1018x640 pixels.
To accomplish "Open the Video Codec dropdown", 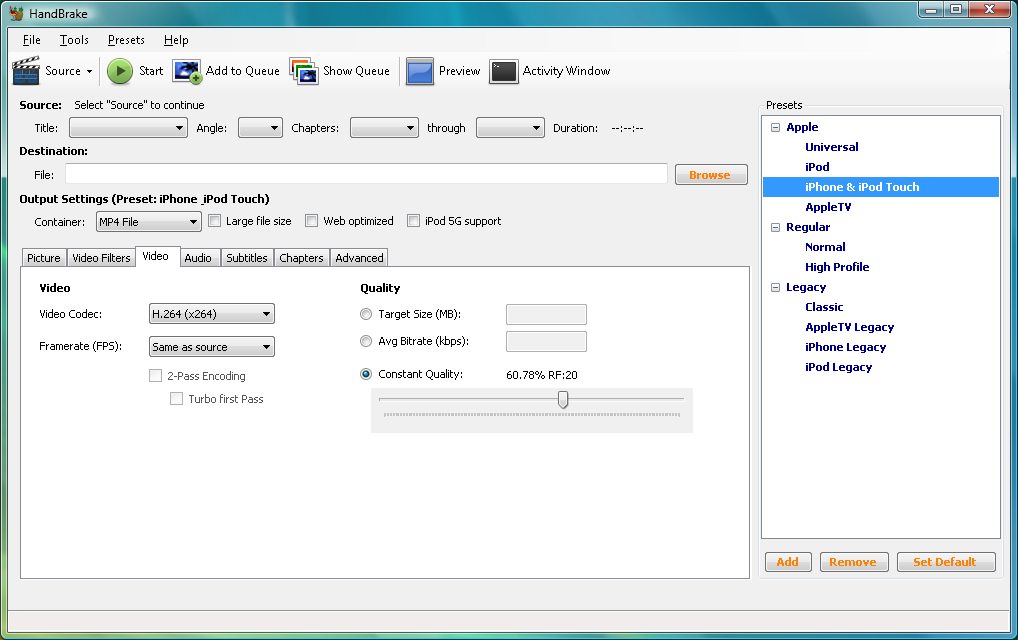I will (x=211, y=315).
